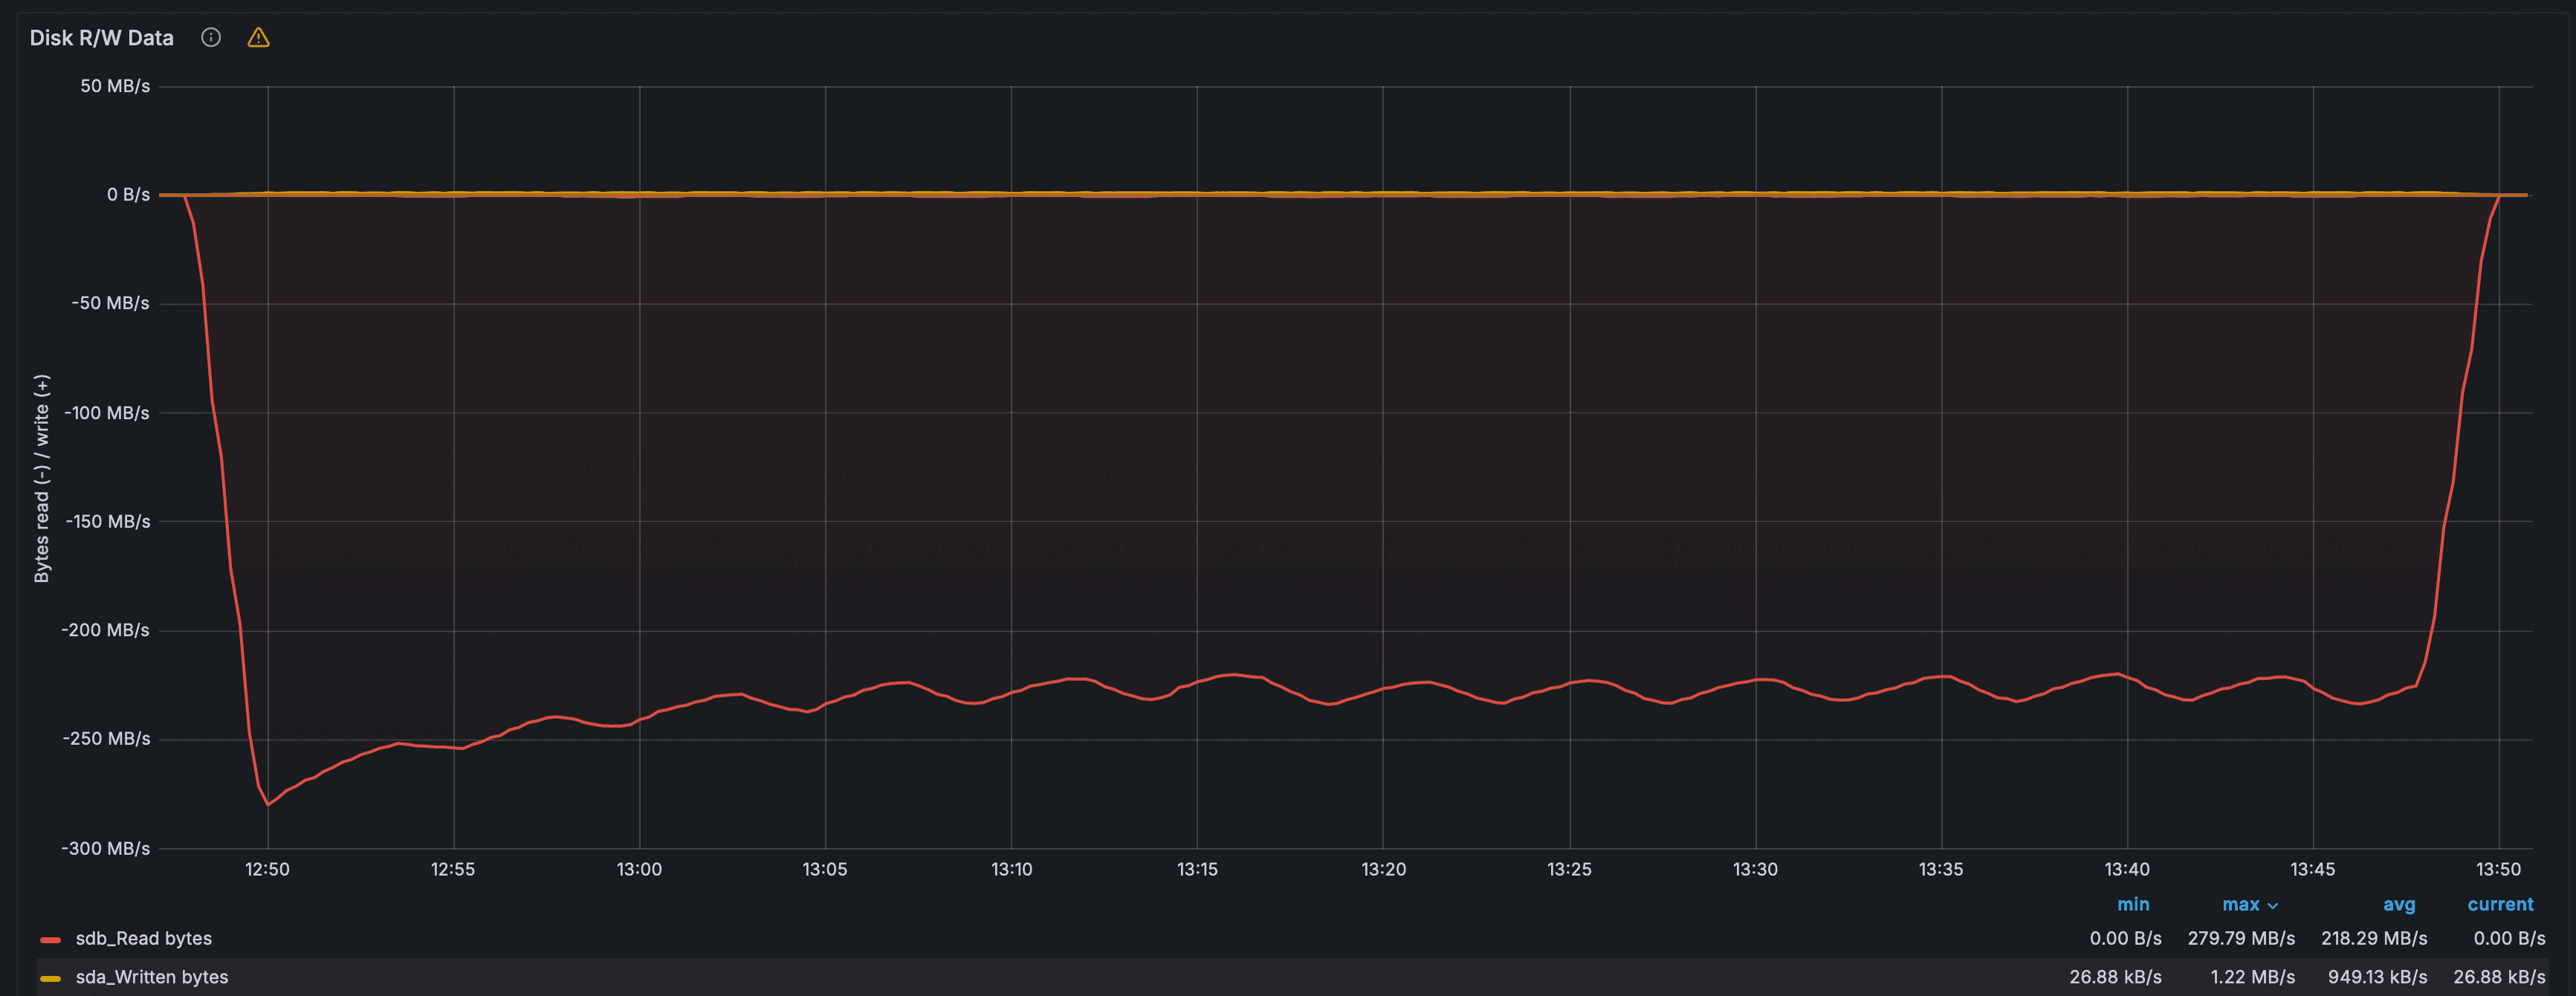This screenshot has height=996, width=2576.
Task: Click the 0 B/s y-axis label
Action: 128,194
